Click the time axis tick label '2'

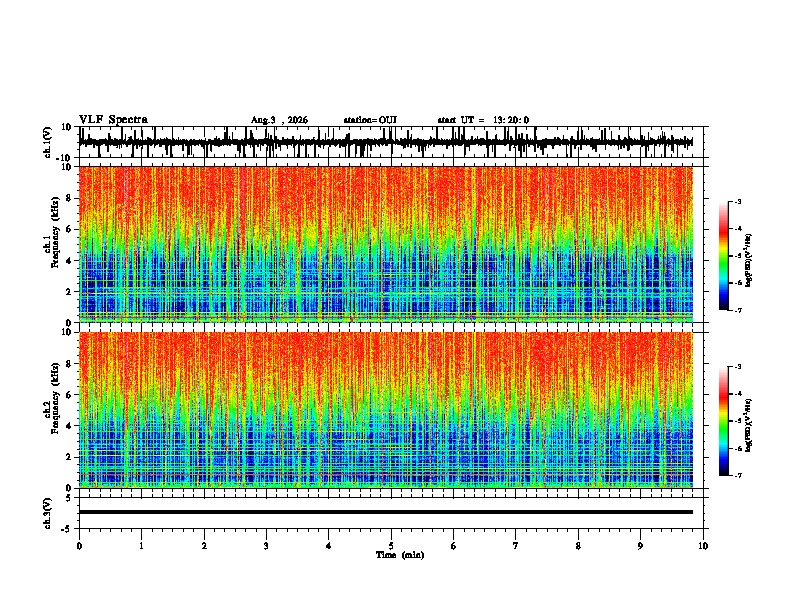(204, 546)
